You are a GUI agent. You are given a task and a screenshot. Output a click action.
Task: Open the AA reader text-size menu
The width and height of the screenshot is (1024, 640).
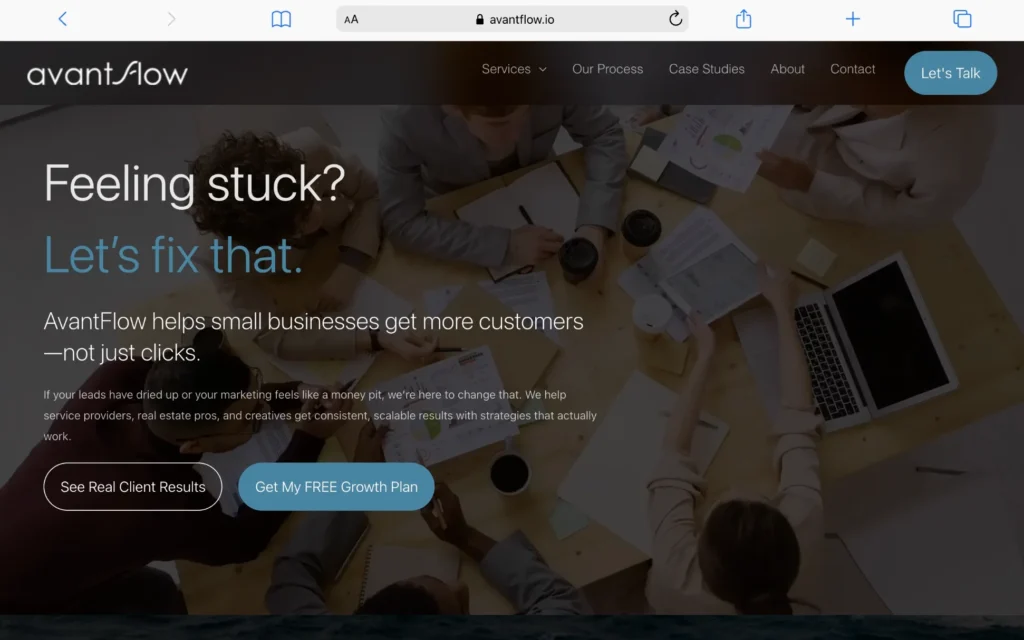coord(351,20)
